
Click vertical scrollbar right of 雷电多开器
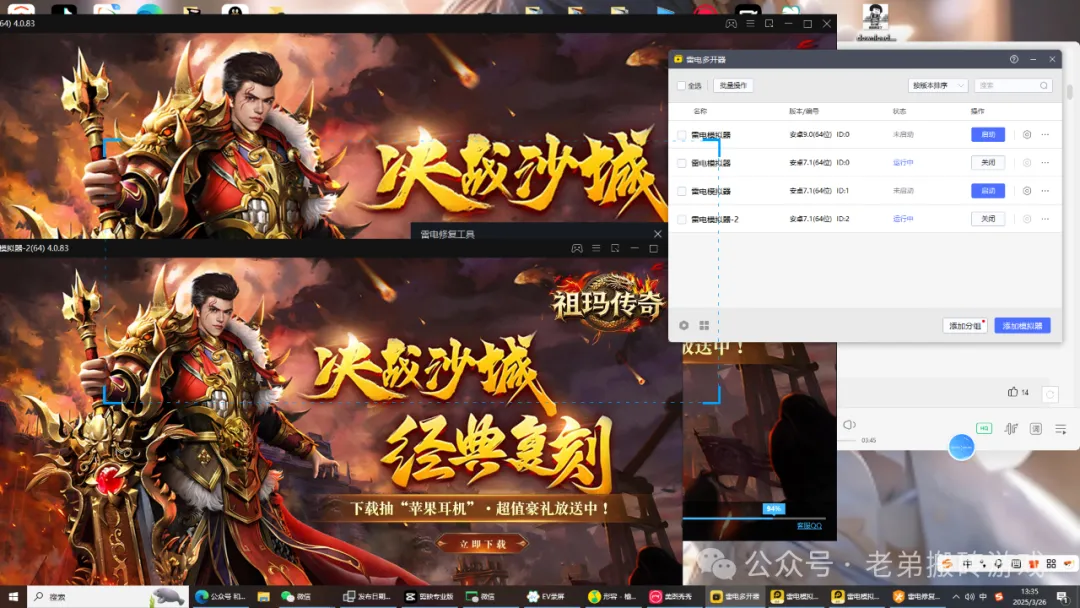point(1070,92)
